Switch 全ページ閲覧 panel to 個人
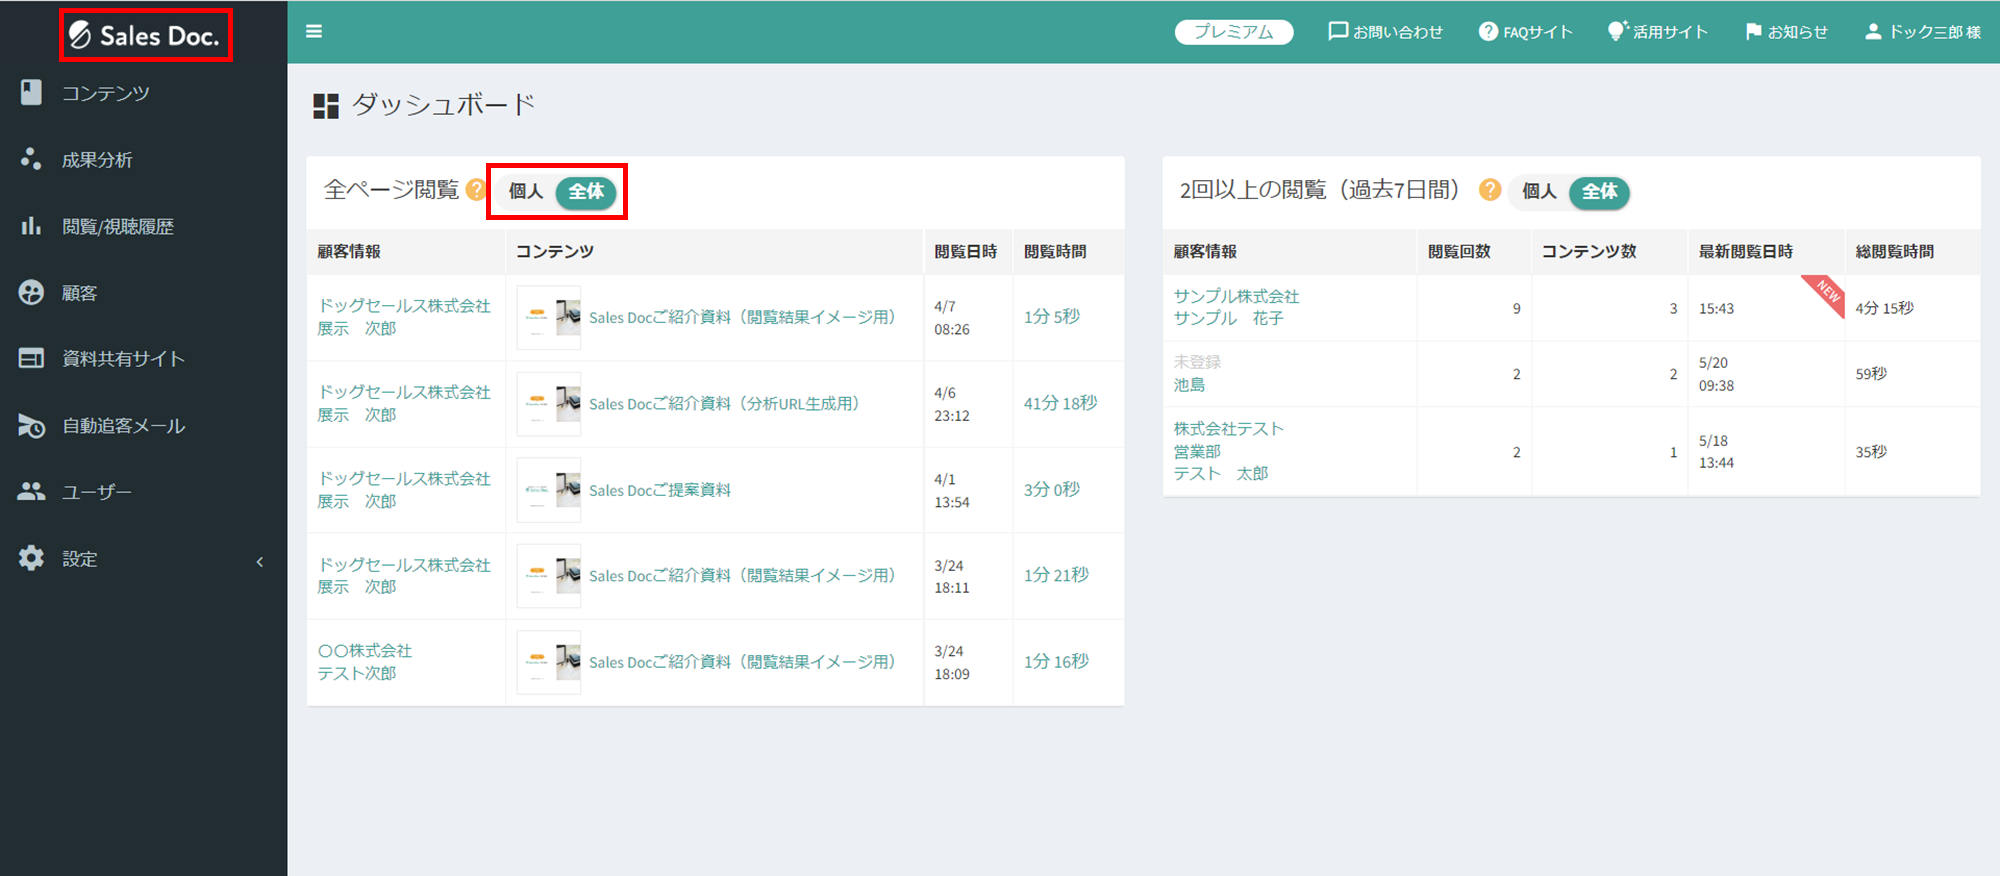The width and height of the screenshot is (2000, 876). (x=526, y=192)
